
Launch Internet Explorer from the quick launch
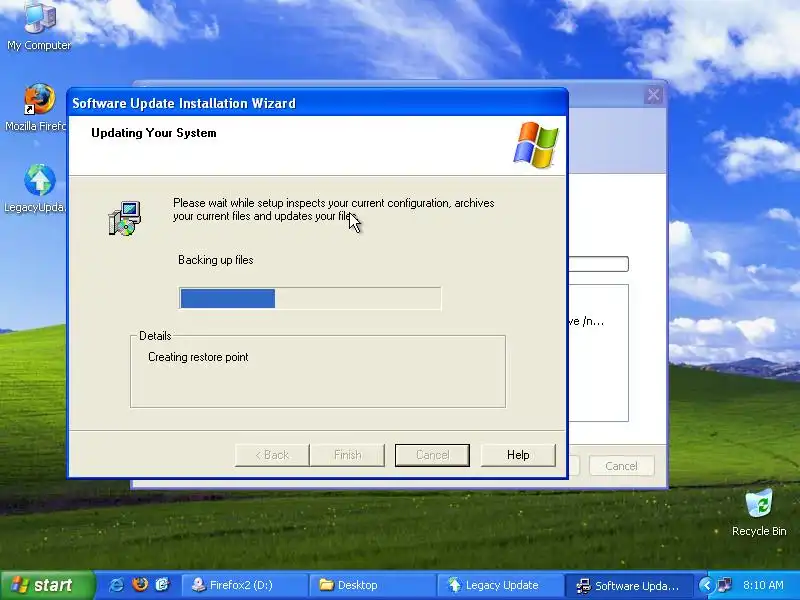click(x=116, y=585)
